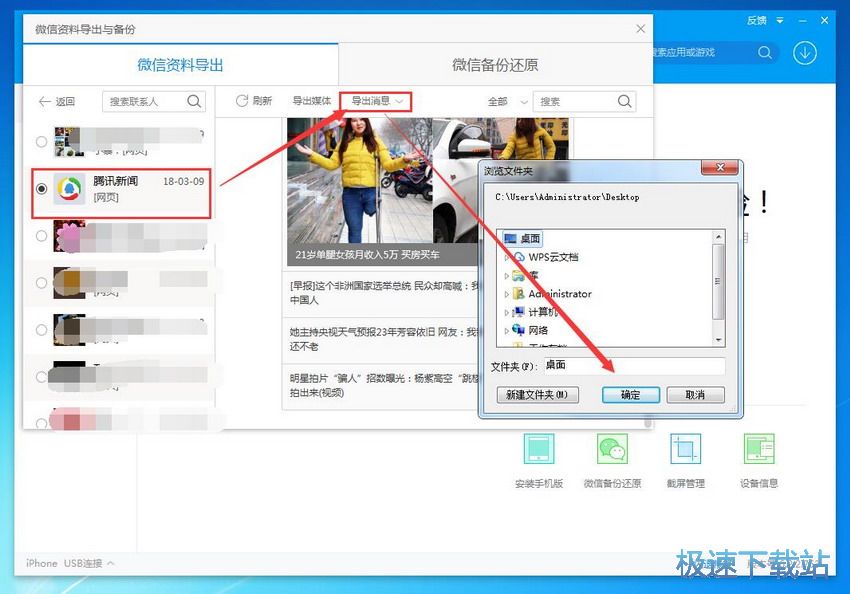Switch to 微信备份还原 tab

tap(495, 65)
